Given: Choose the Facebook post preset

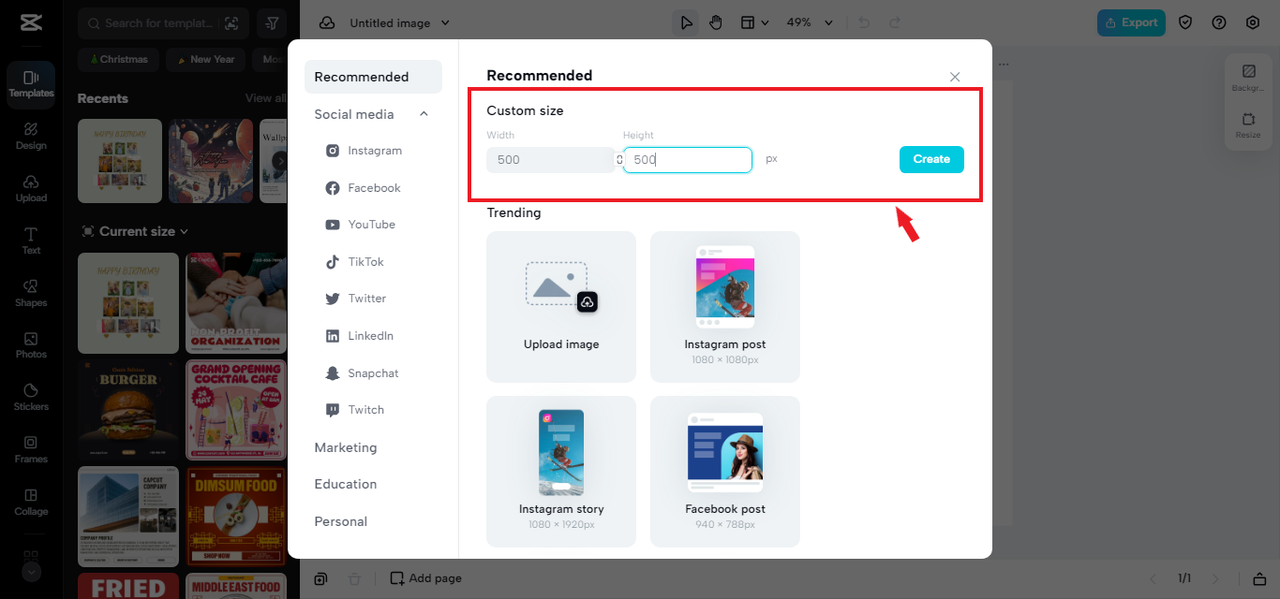Looking at the screenshot, I should tap(725, 472).
